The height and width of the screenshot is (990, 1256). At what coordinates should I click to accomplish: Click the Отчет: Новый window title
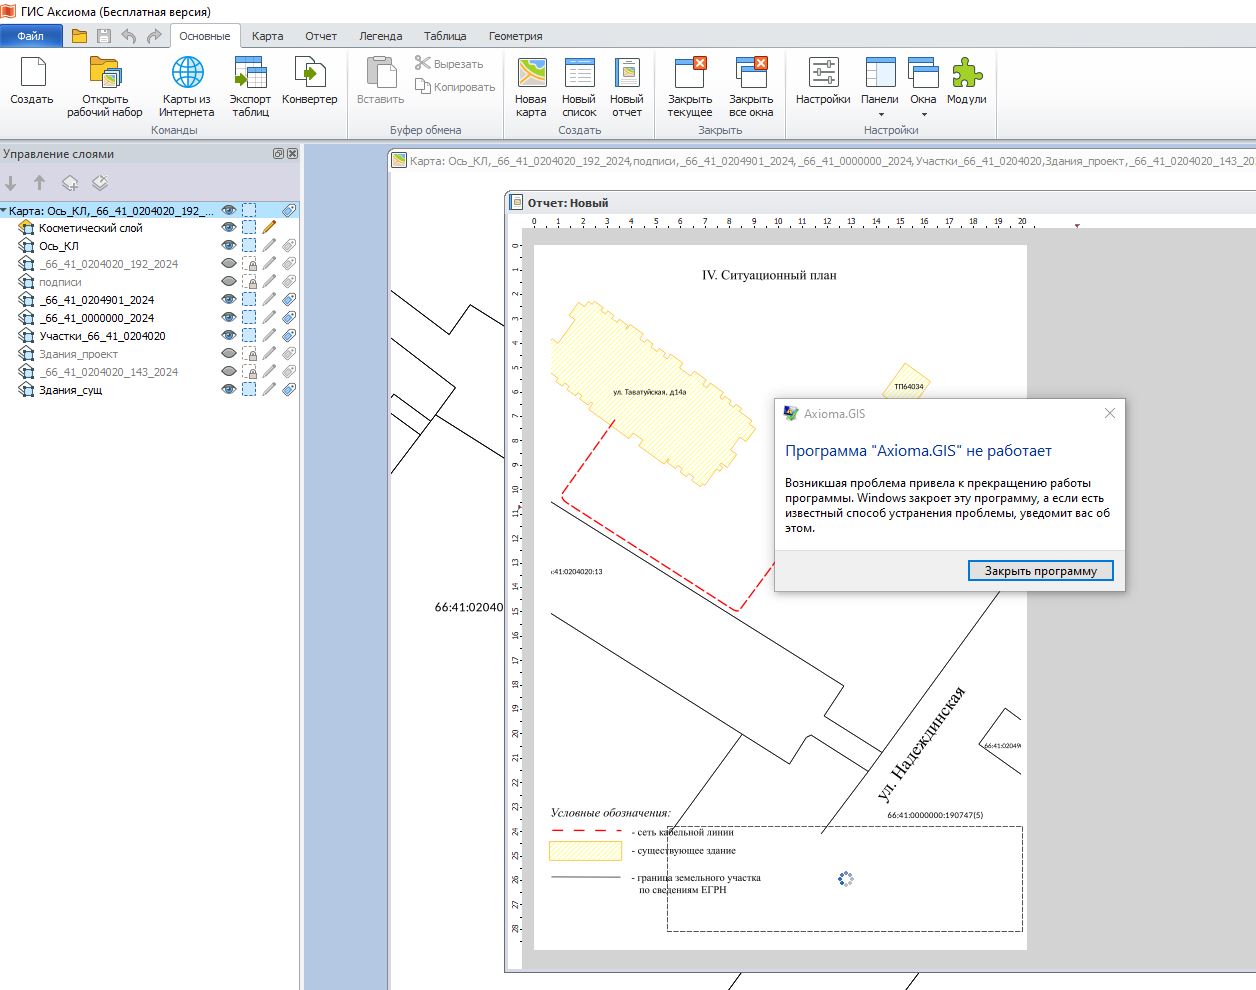point(568,203)
